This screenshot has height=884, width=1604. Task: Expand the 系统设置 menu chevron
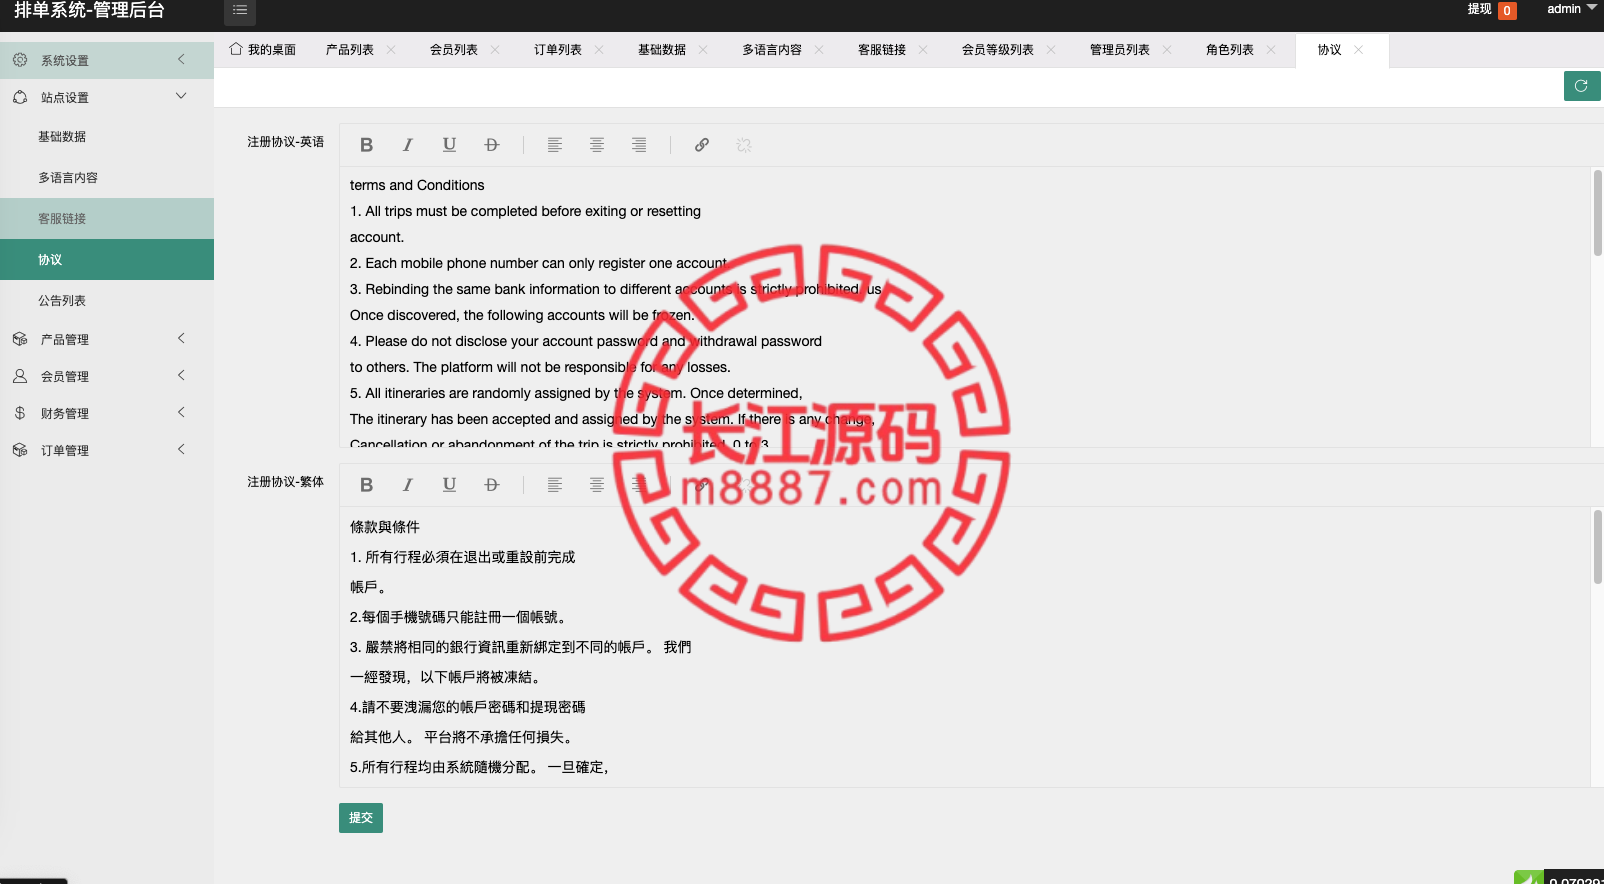181,60
